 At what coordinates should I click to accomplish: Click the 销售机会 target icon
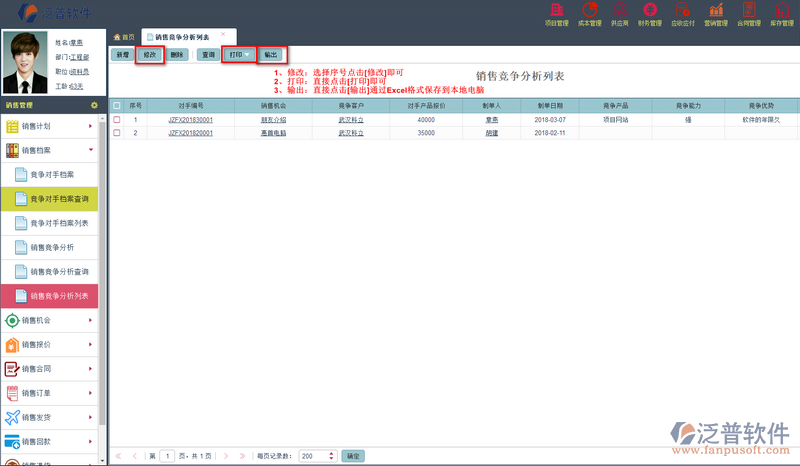(13, 320)
